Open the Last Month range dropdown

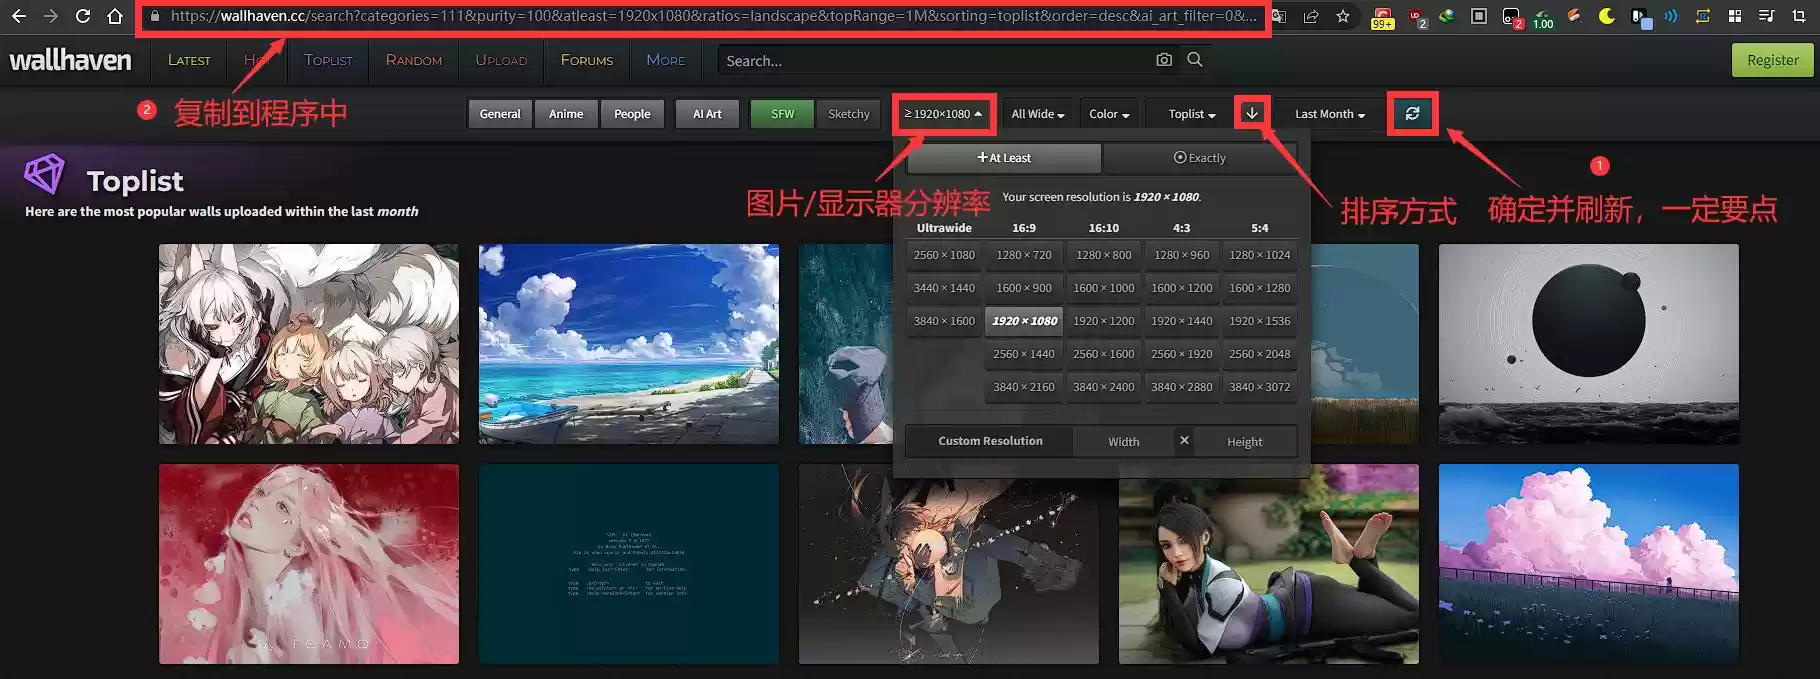1329,114
